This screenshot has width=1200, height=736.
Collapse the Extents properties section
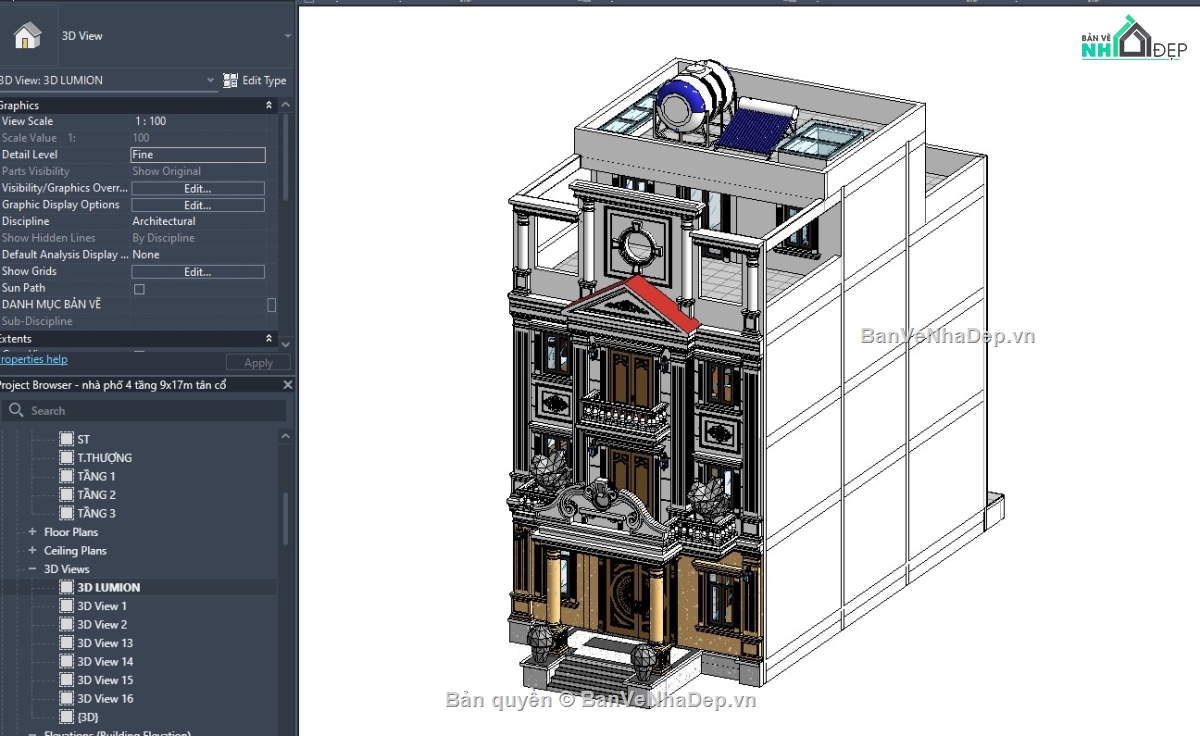click(x=268, y=339)
